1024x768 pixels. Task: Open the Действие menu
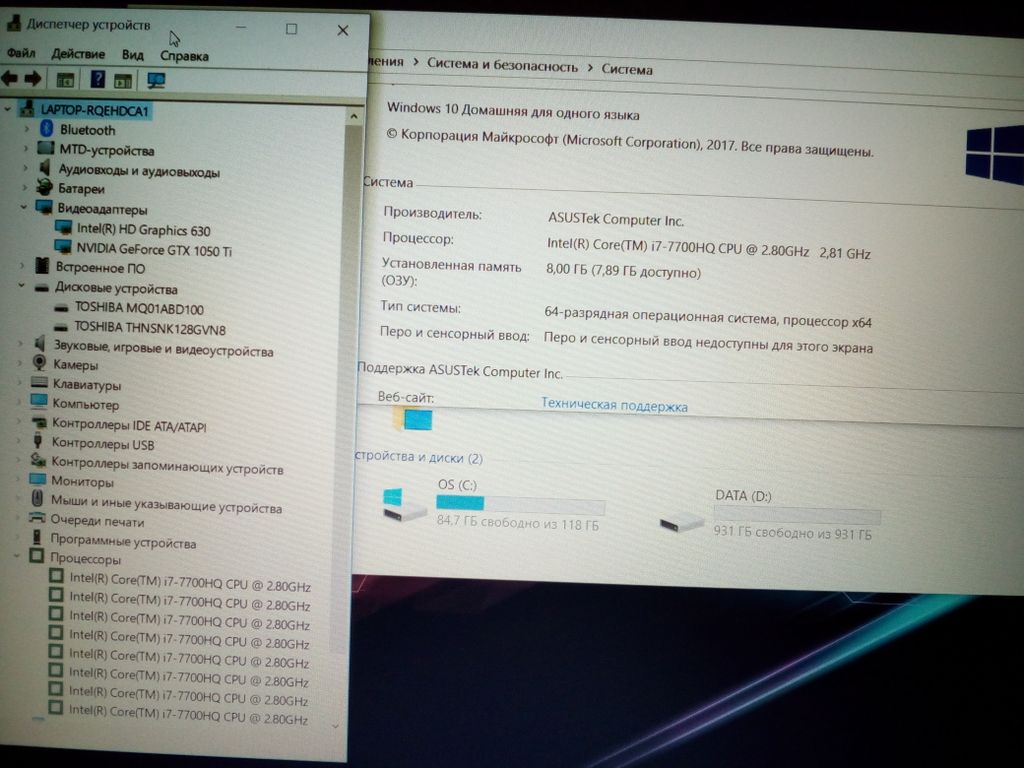click(x=78, y=54)
